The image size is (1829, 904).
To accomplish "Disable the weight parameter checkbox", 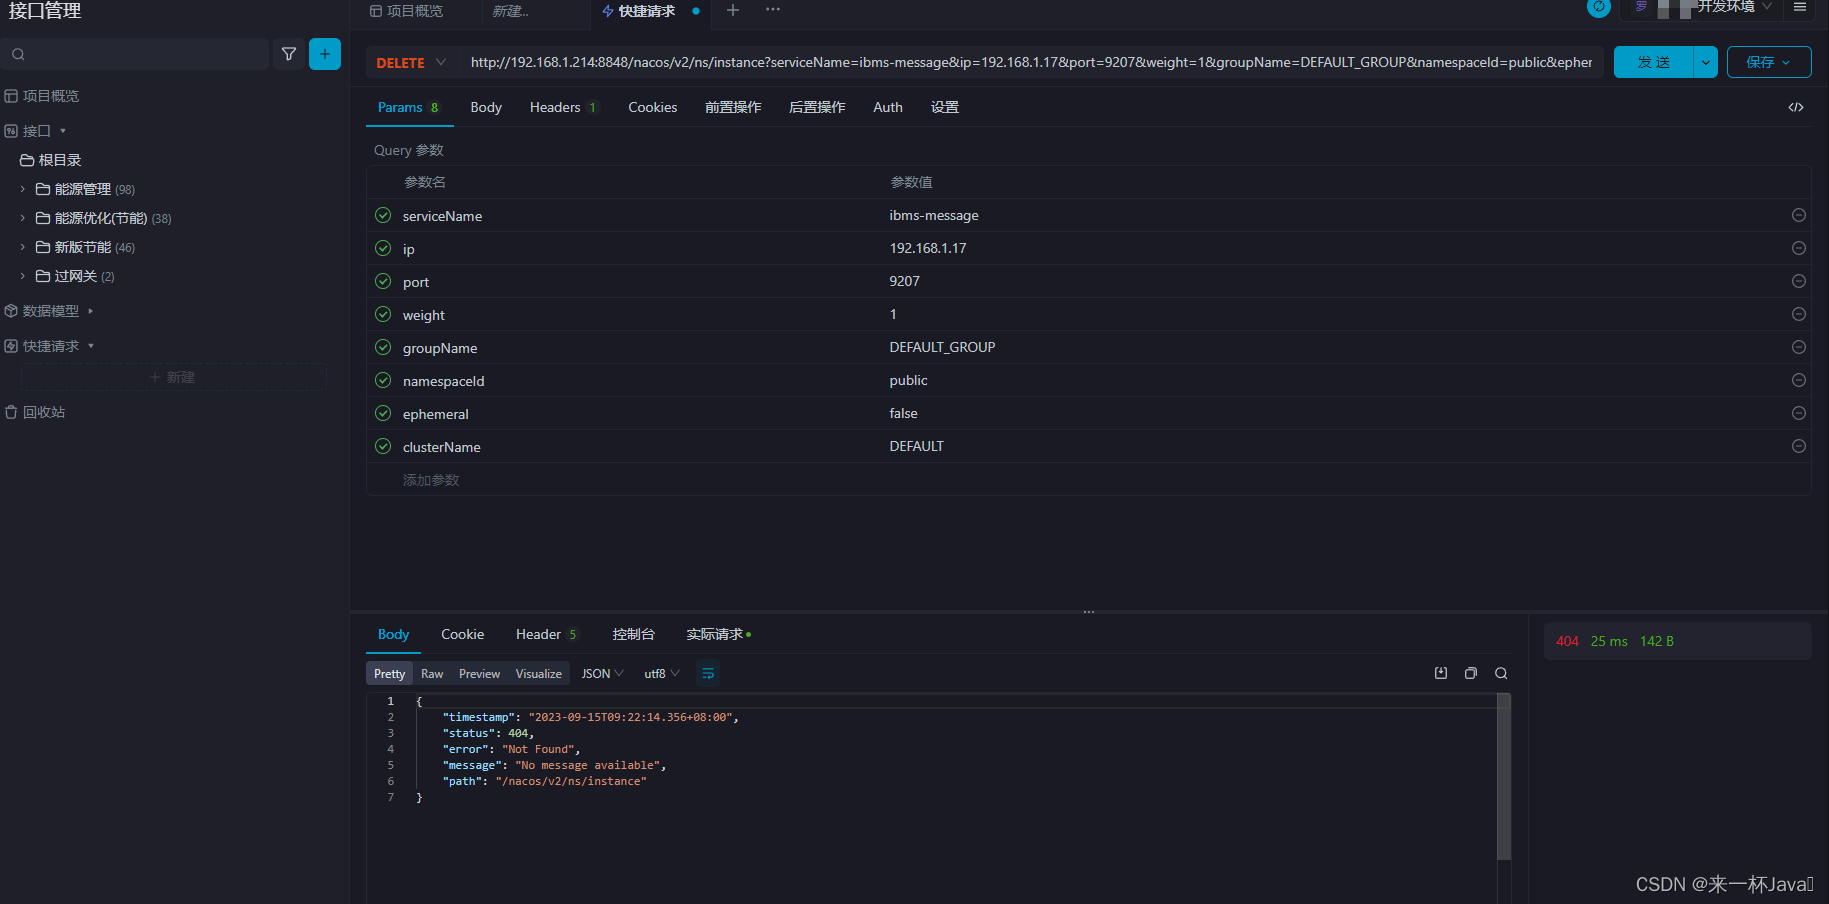I will [x=383, y=314].
